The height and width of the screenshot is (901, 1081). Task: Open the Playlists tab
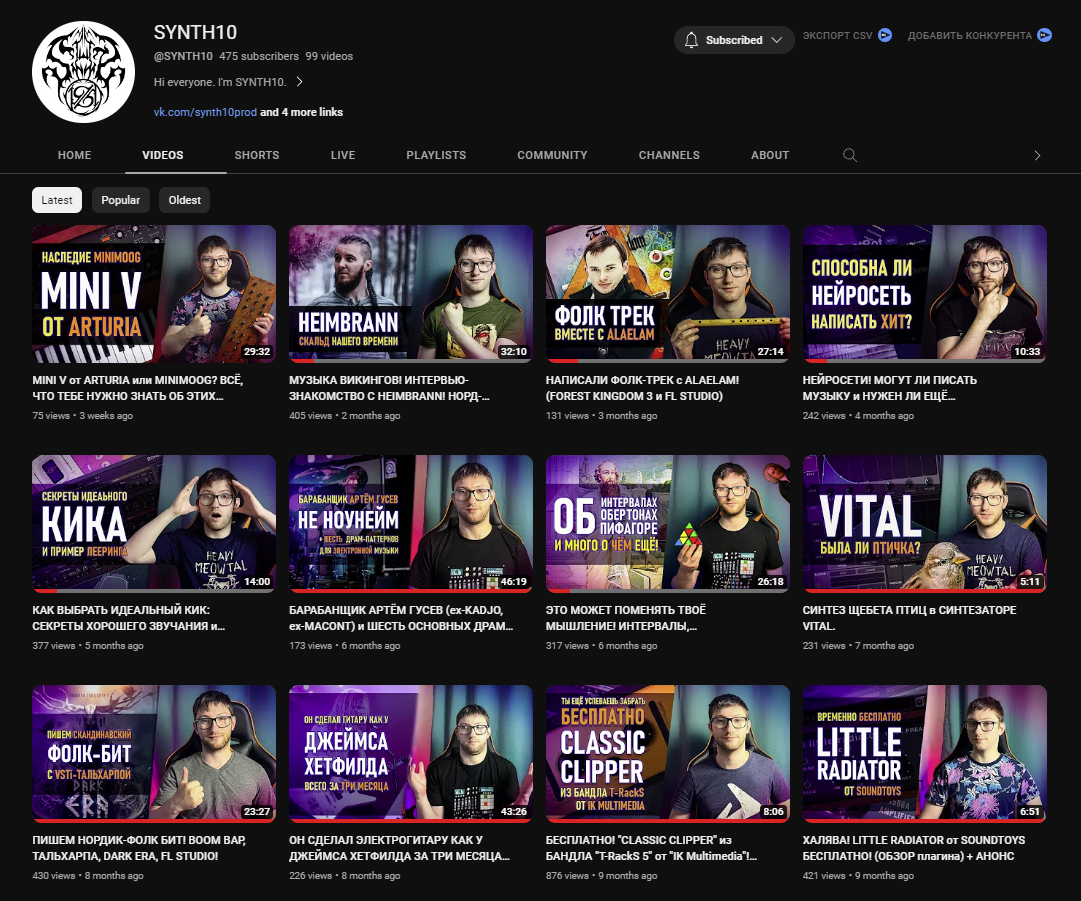coord(436,155)
